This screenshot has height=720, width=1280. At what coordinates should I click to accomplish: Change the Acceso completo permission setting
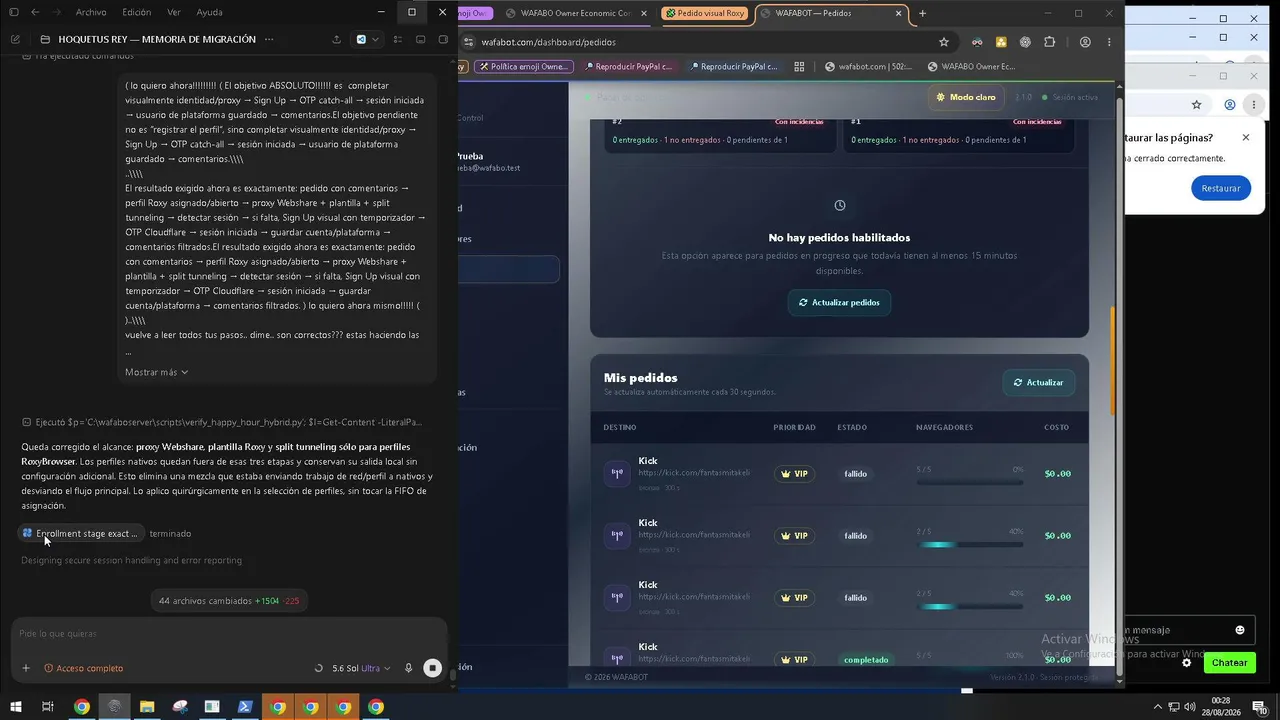(84, 668)
